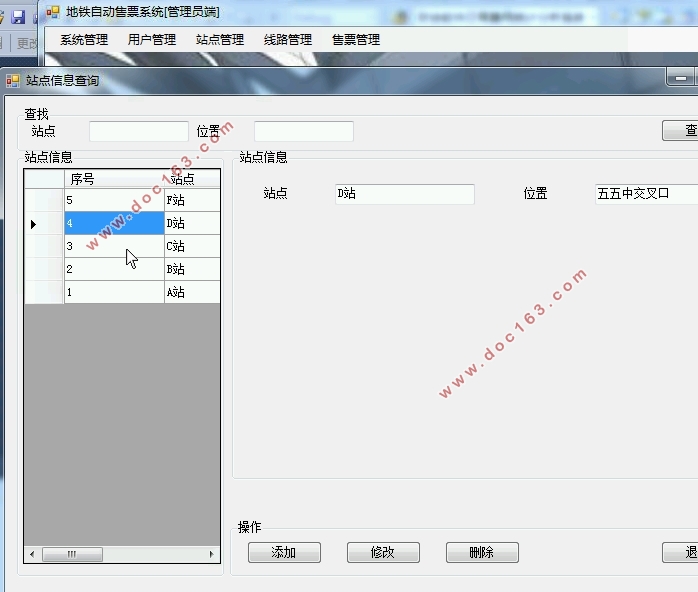Click the 站点信息查询 window icon
Image resolution: width=698 pixels, height=592 pixels.
12,81
